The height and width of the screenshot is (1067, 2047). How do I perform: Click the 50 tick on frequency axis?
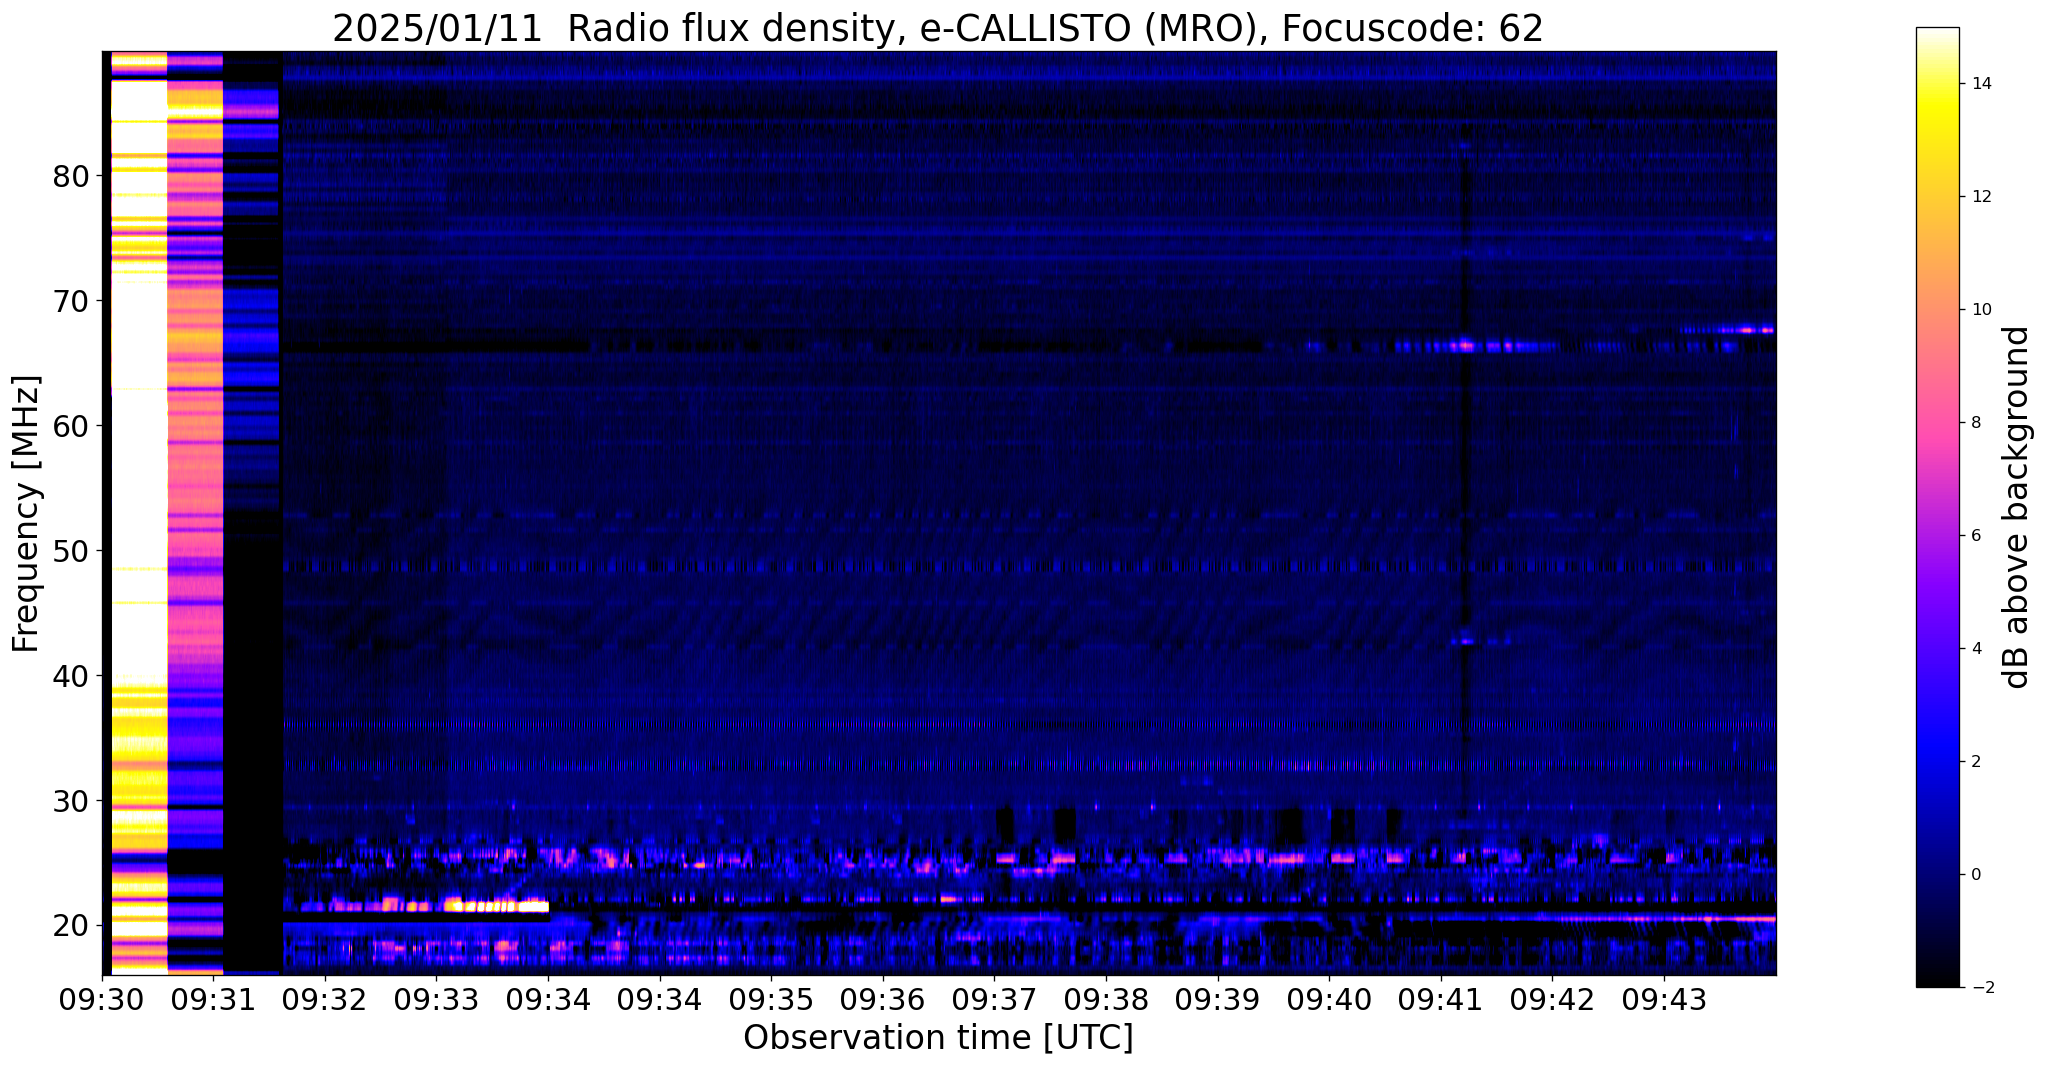click(x=71, y=552)
